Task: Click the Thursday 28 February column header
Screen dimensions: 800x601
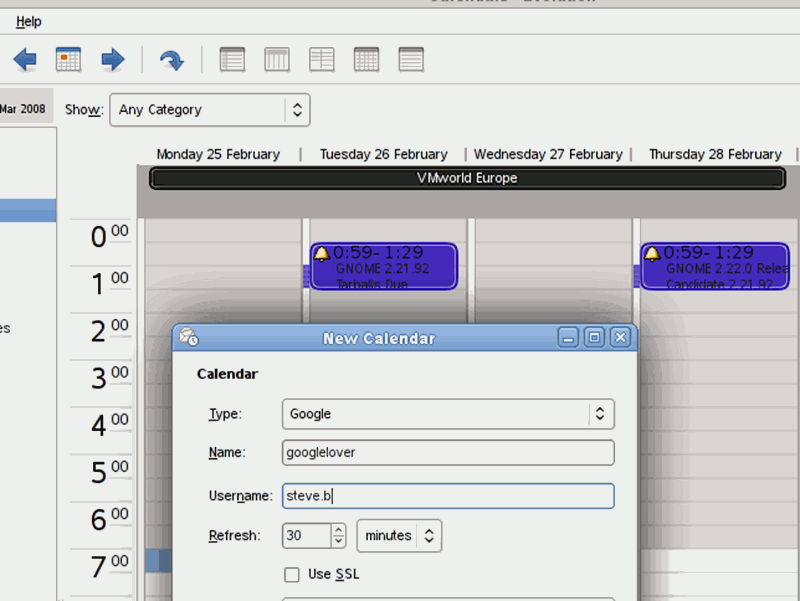Action: [x=715, y=154]
